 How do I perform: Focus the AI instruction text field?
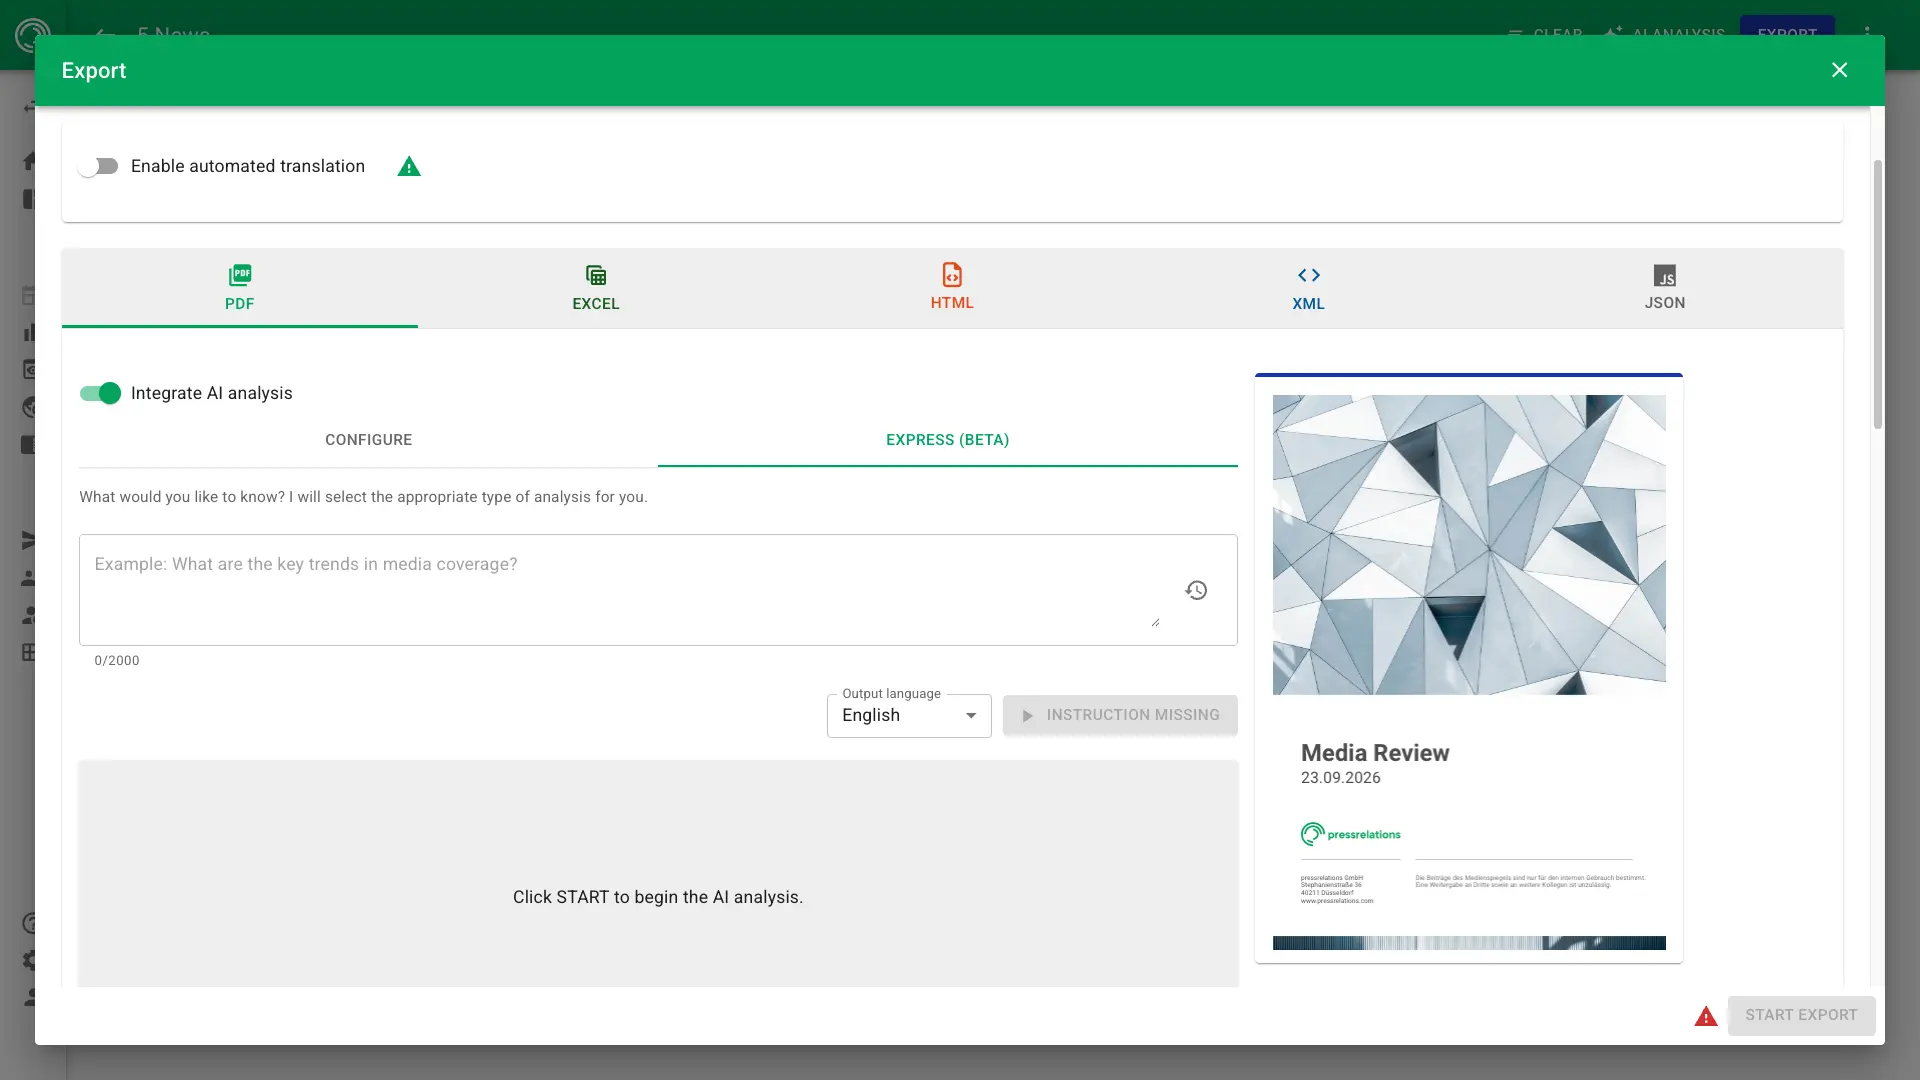[627, 590]
